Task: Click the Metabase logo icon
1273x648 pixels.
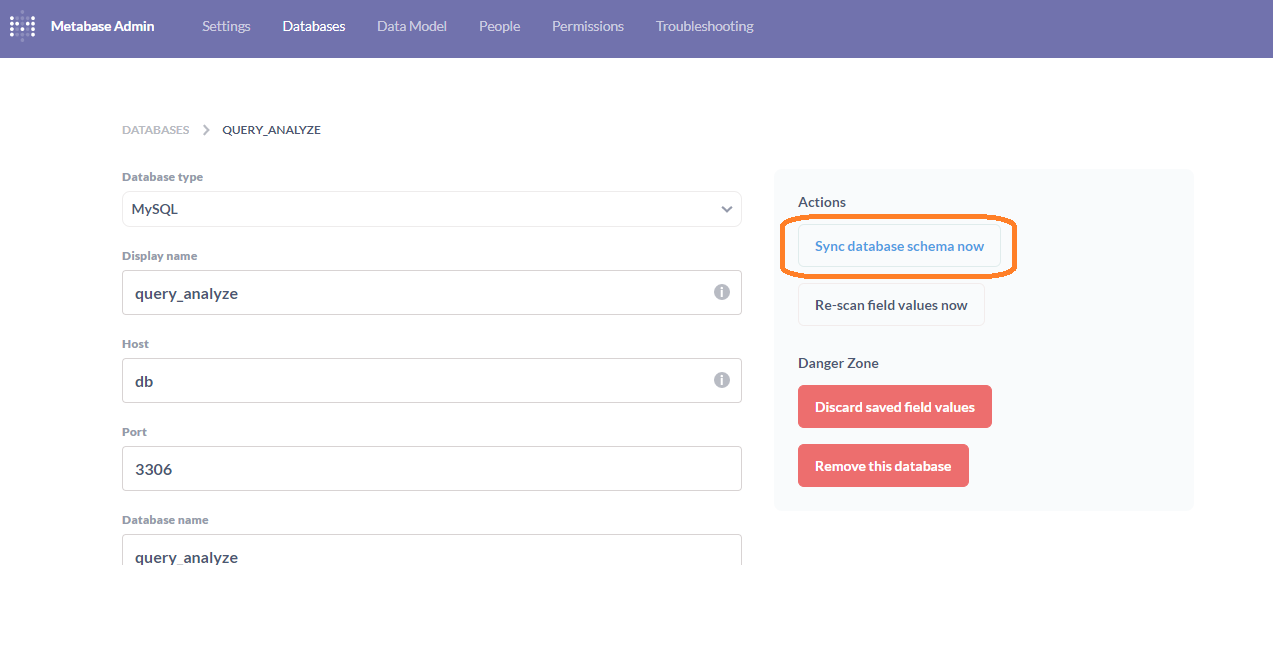Action: [22, 26]
